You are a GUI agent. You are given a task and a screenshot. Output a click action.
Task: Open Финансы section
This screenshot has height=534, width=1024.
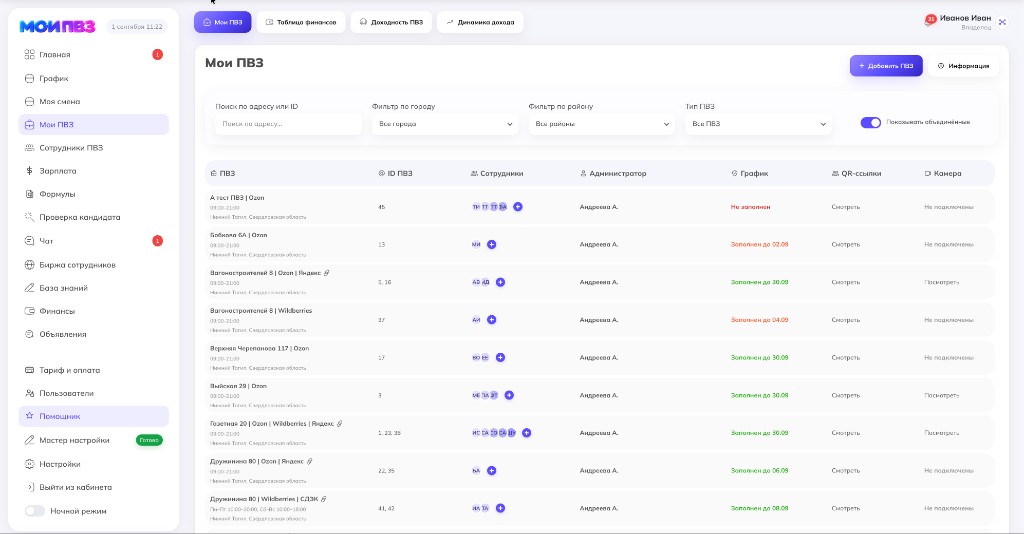[x=93, y=311]
